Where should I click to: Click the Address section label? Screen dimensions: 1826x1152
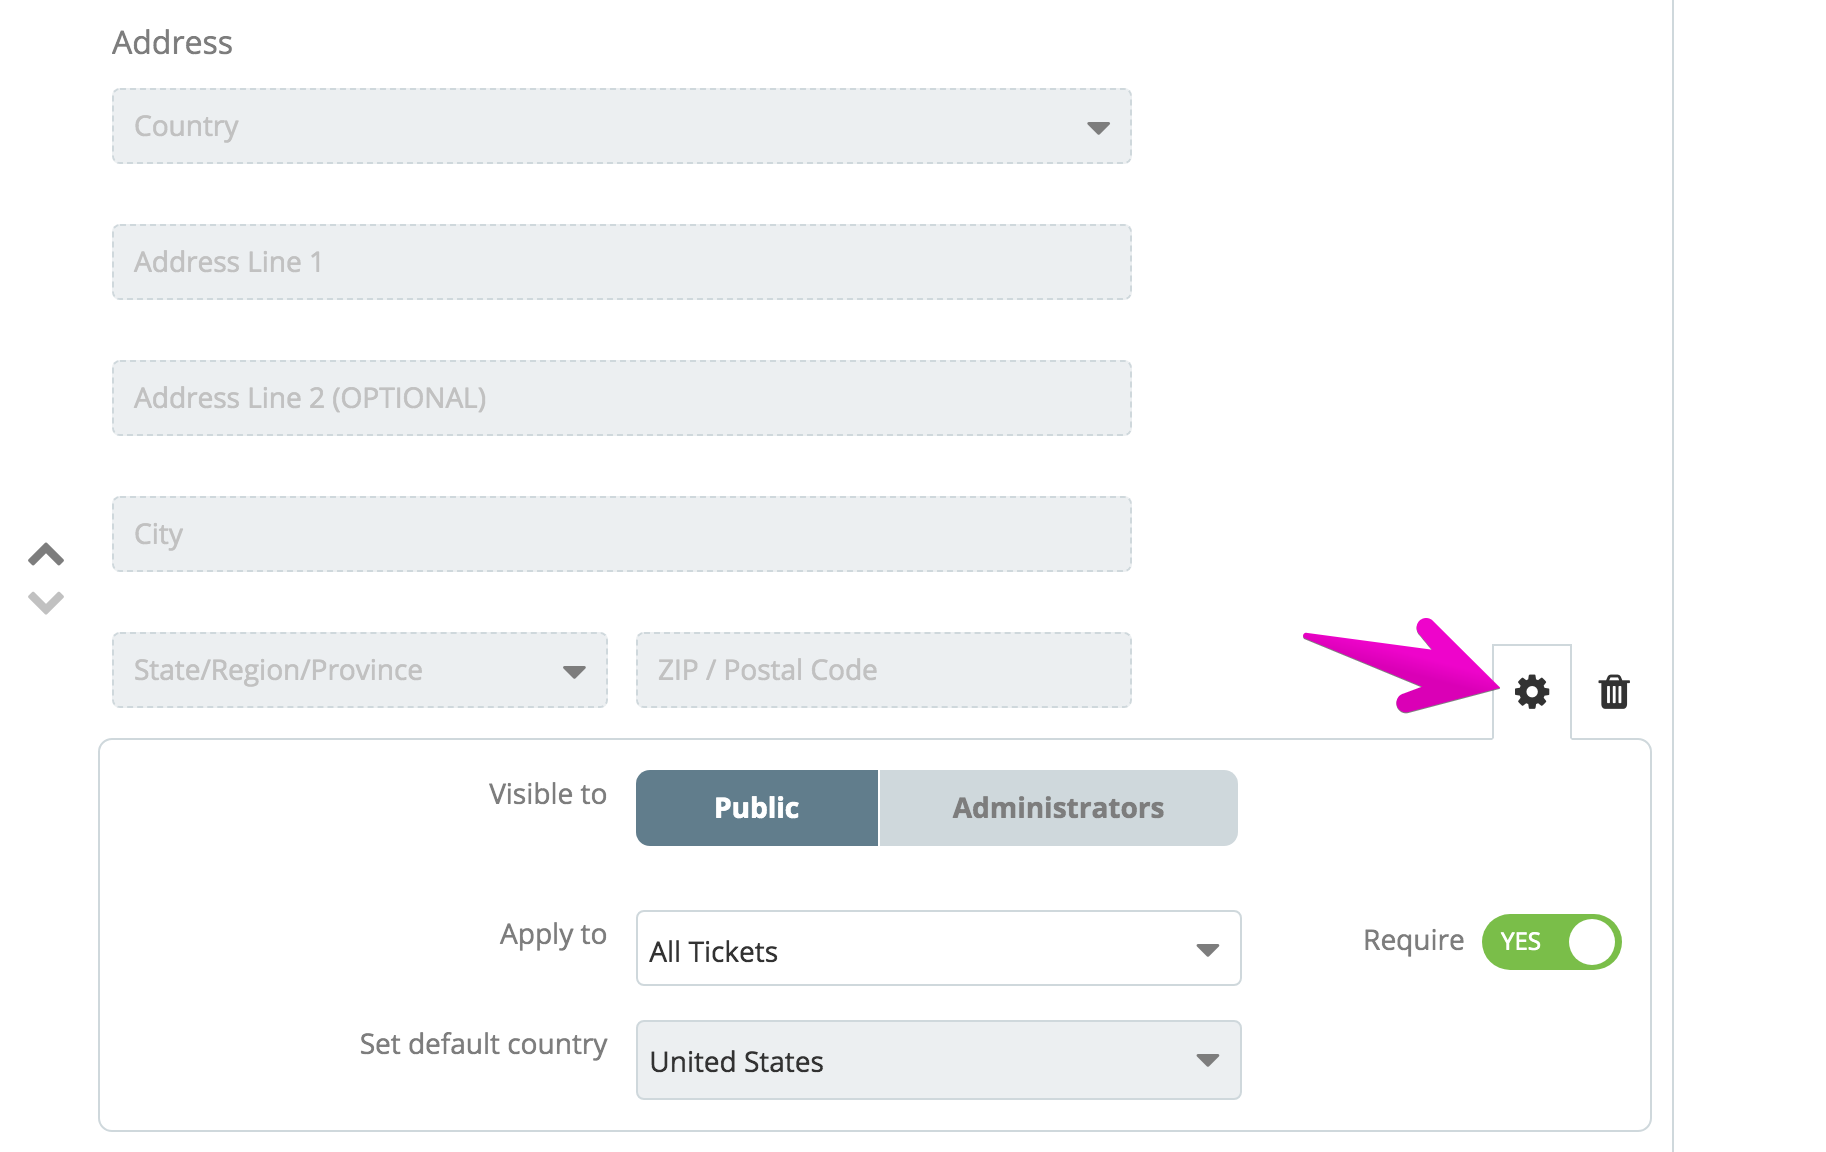coord(172,43)
